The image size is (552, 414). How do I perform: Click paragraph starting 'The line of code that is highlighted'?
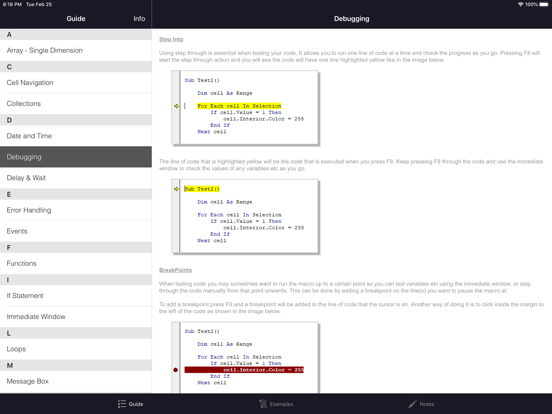351,165
